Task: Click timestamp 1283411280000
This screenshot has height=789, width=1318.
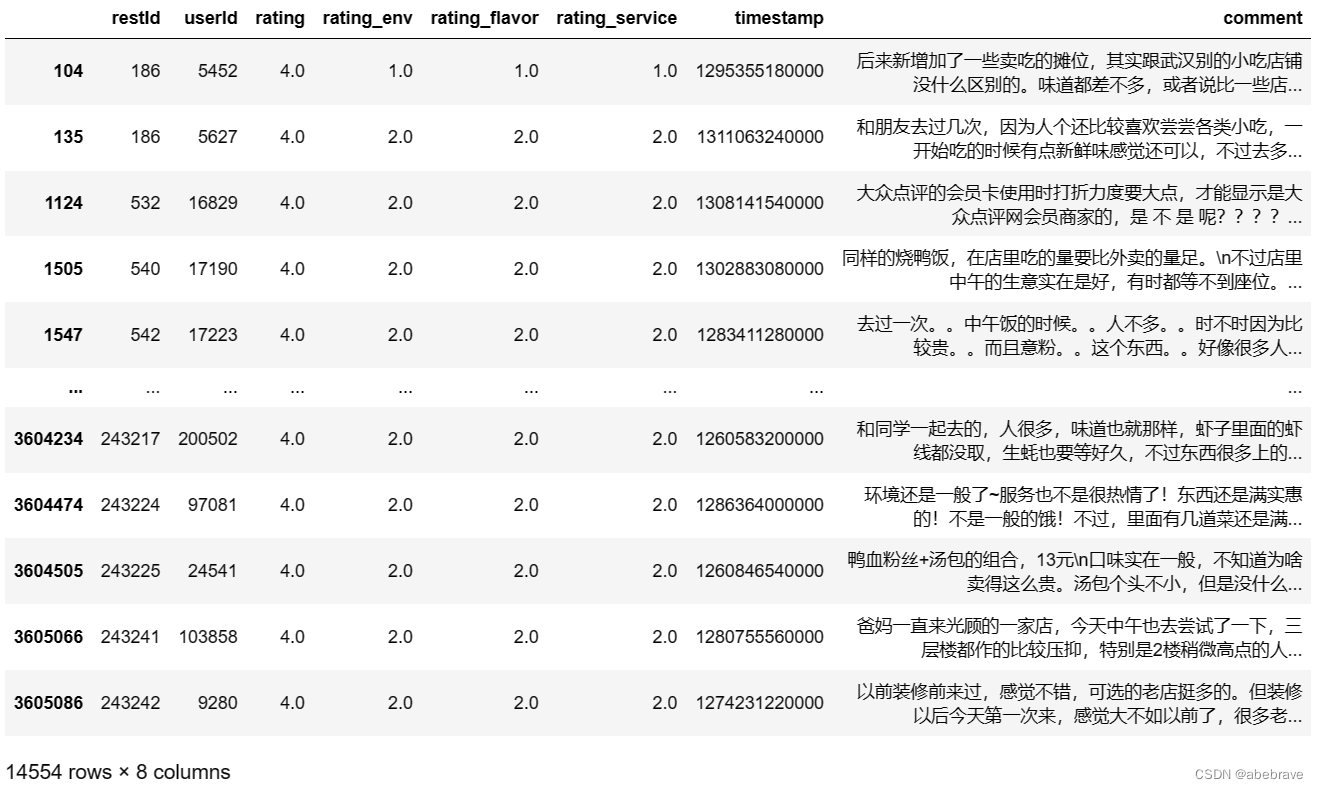Action: click(760, 335)
